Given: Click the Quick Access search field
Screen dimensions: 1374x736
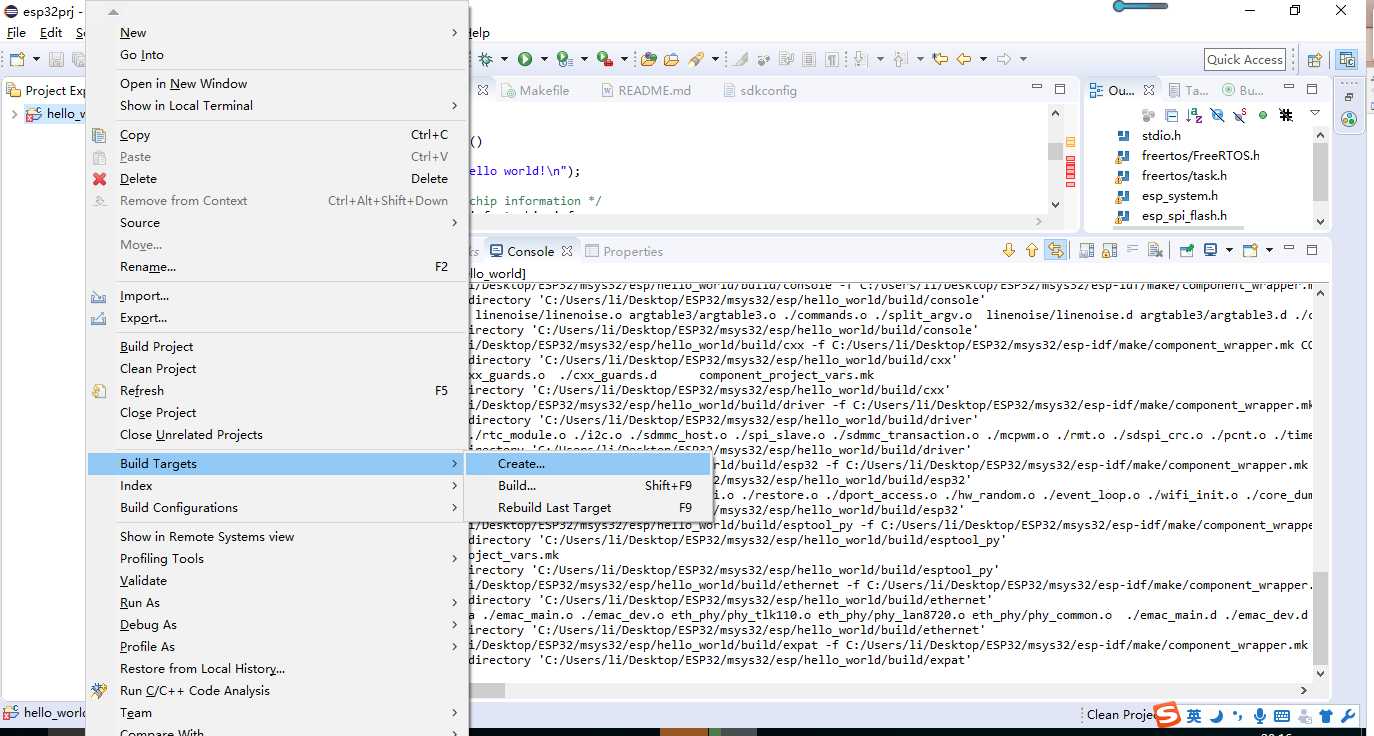Looking at the screenshot, I should (x=1244, y=60).
